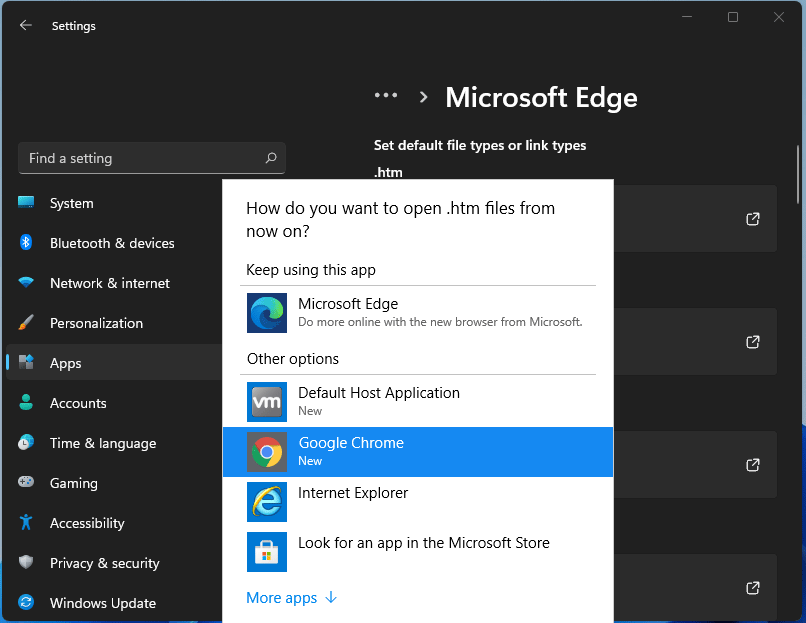Choose Internet Explorer option
Image resolution: width=806 pixels, height=623 pixels.
pos(418,502)
